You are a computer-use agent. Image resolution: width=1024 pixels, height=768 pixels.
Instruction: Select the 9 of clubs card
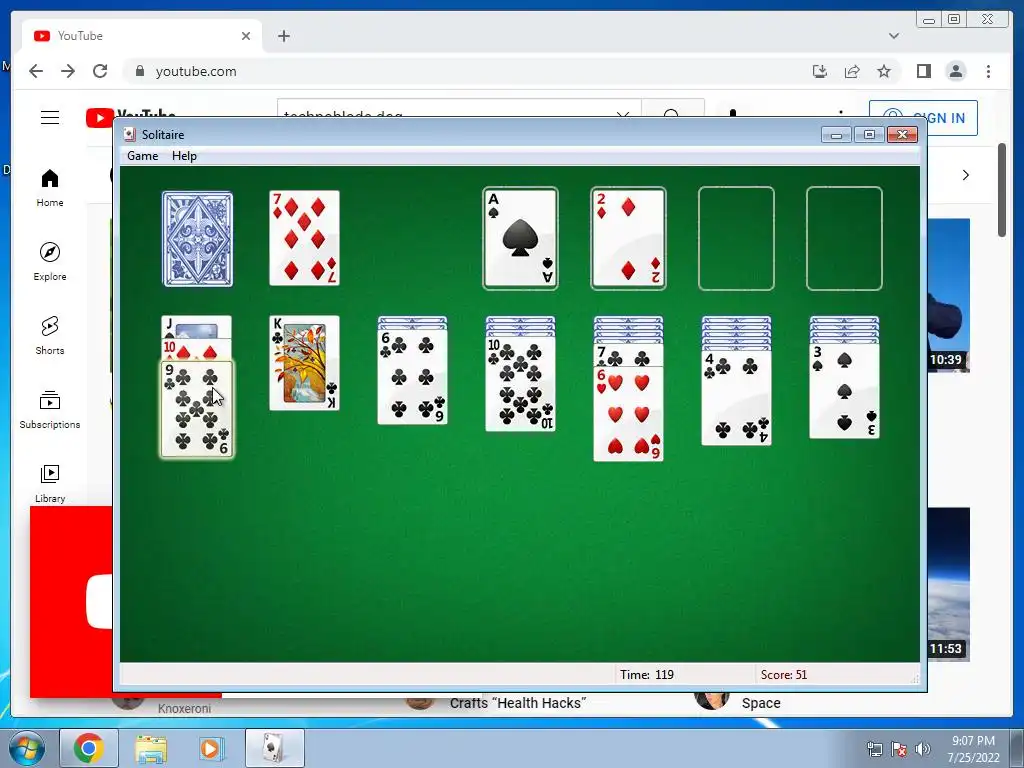pyautogui.click(x=197, y=409)
